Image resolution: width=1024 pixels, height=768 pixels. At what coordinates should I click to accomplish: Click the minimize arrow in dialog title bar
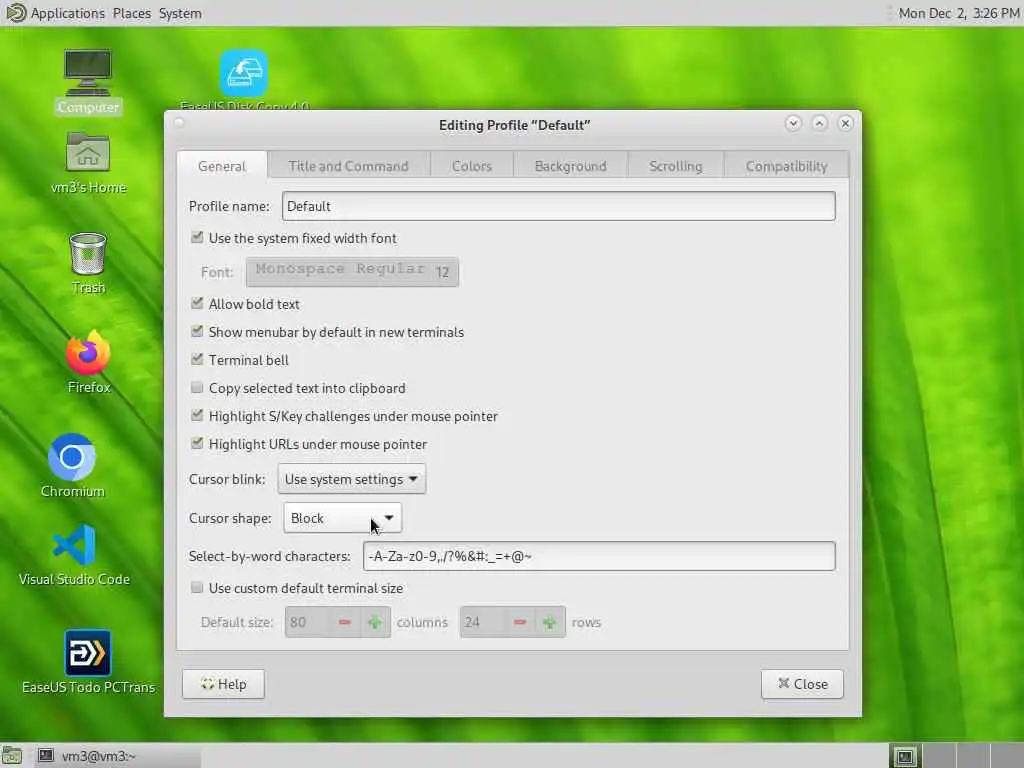point(793,123)
